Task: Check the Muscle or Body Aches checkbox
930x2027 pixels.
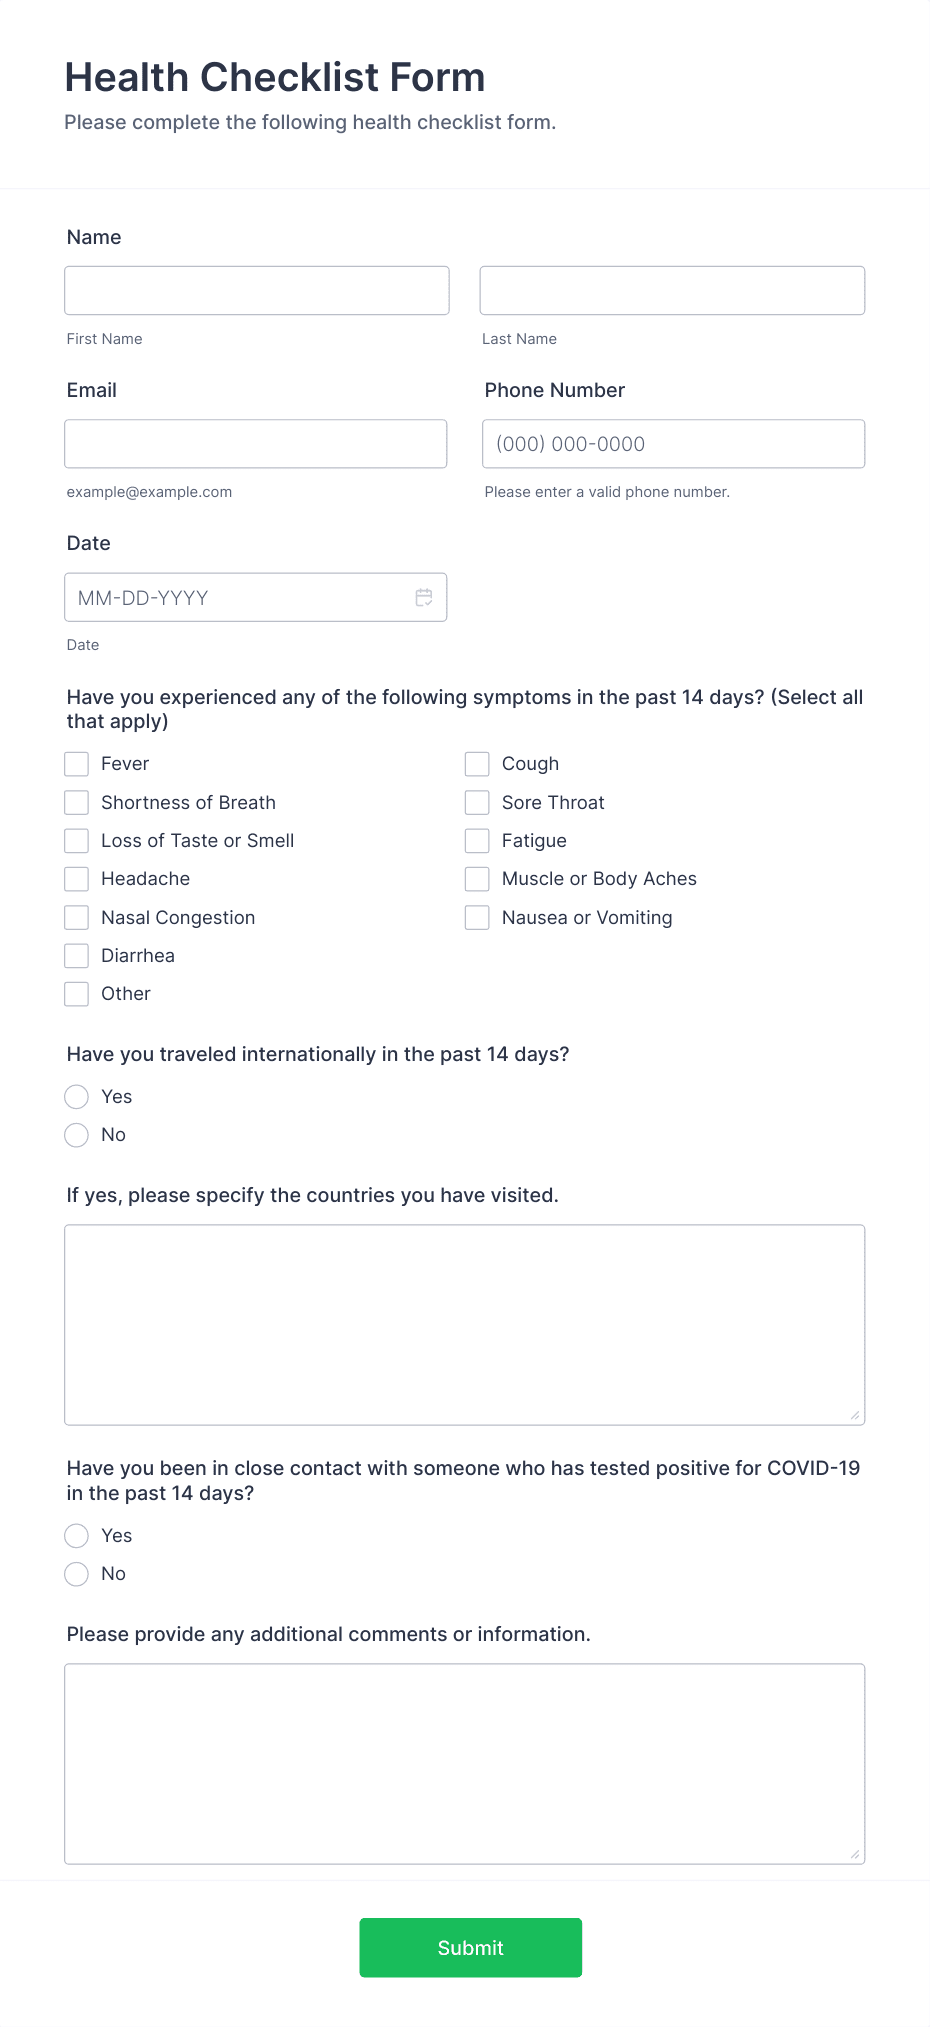Action: click(476, 878)
